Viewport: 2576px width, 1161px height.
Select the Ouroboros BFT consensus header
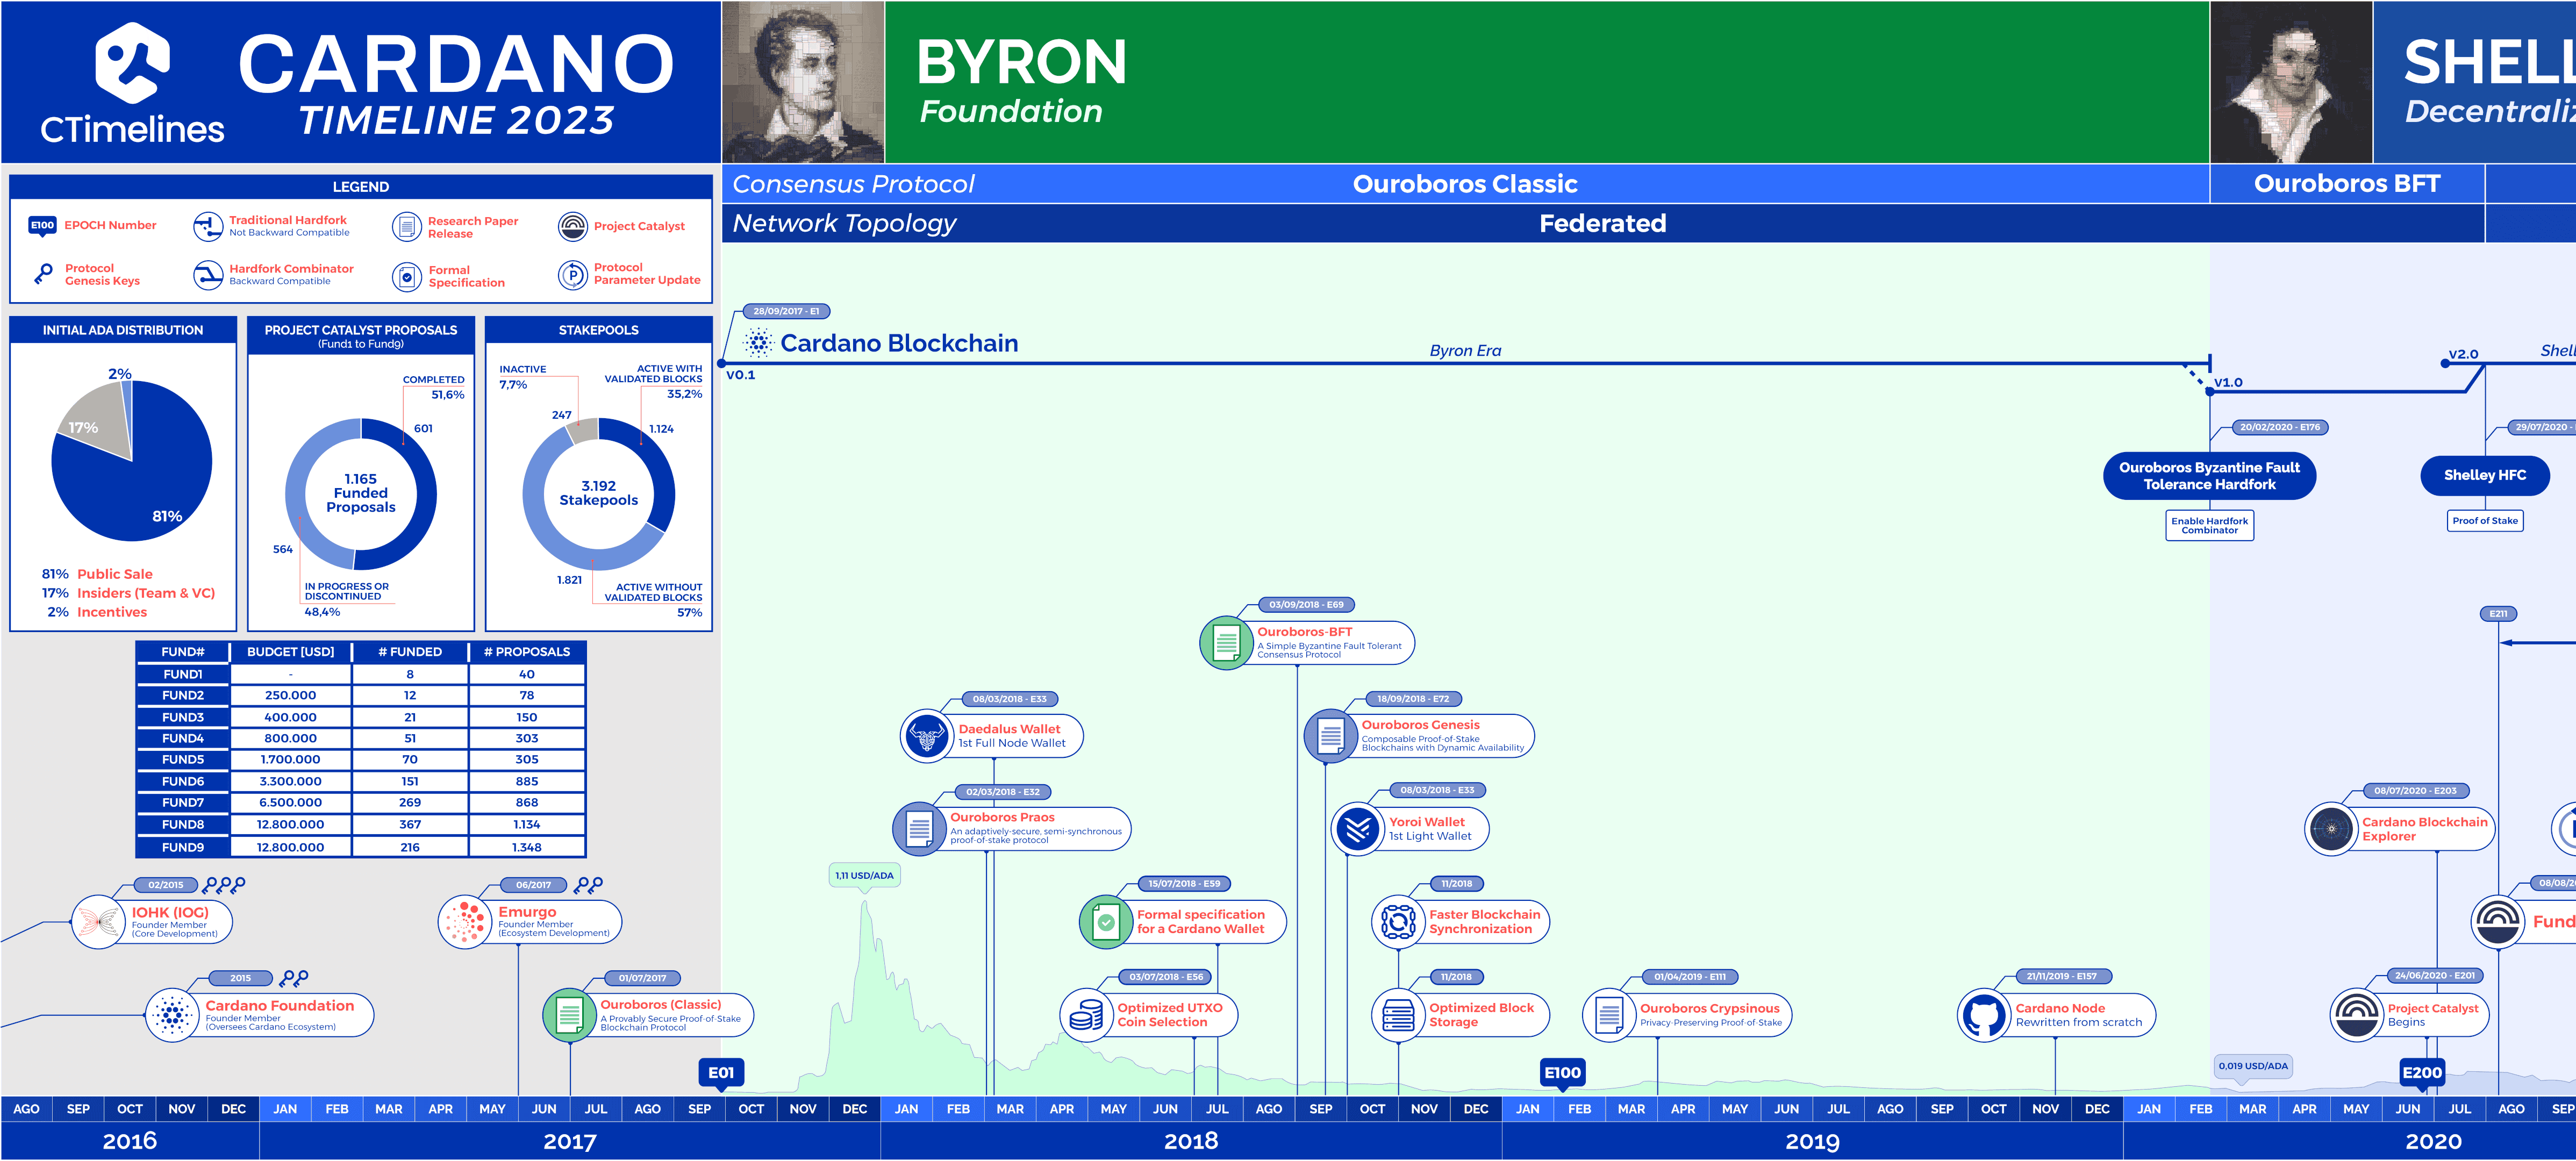click(x=2346, y=184)
